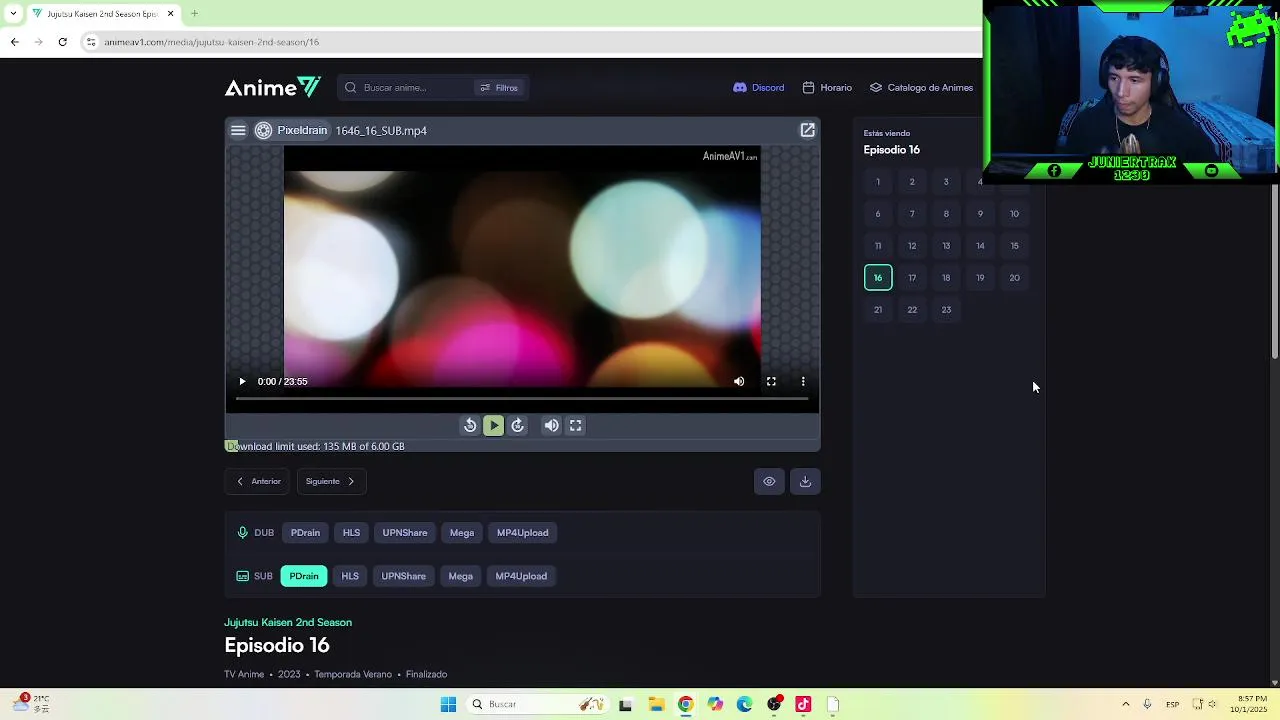
Task: Select the highlighted episode 16
Action: (878, 278)
